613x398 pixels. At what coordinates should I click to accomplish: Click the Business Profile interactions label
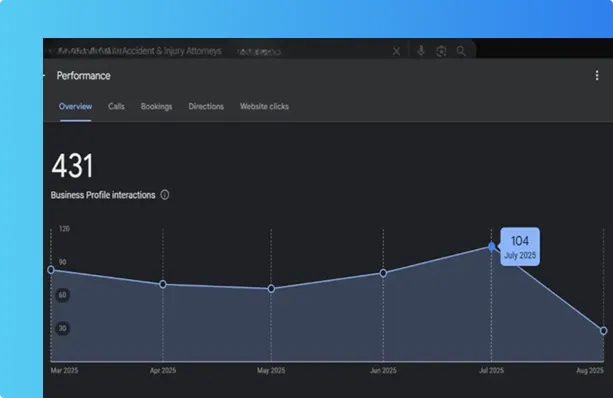[103, 195]
